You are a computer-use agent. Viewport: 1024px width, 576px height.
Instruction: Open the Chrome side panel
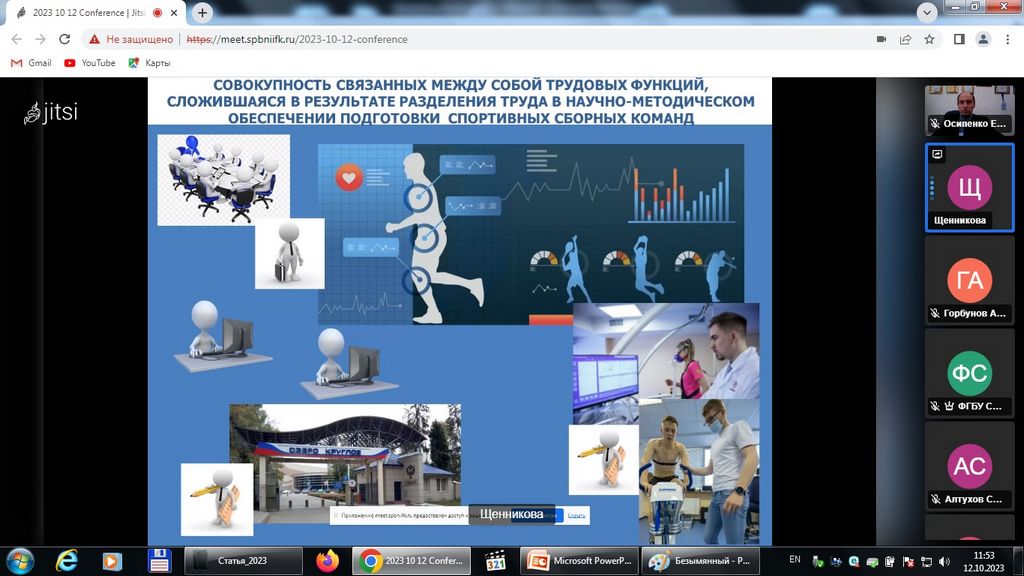959,39
